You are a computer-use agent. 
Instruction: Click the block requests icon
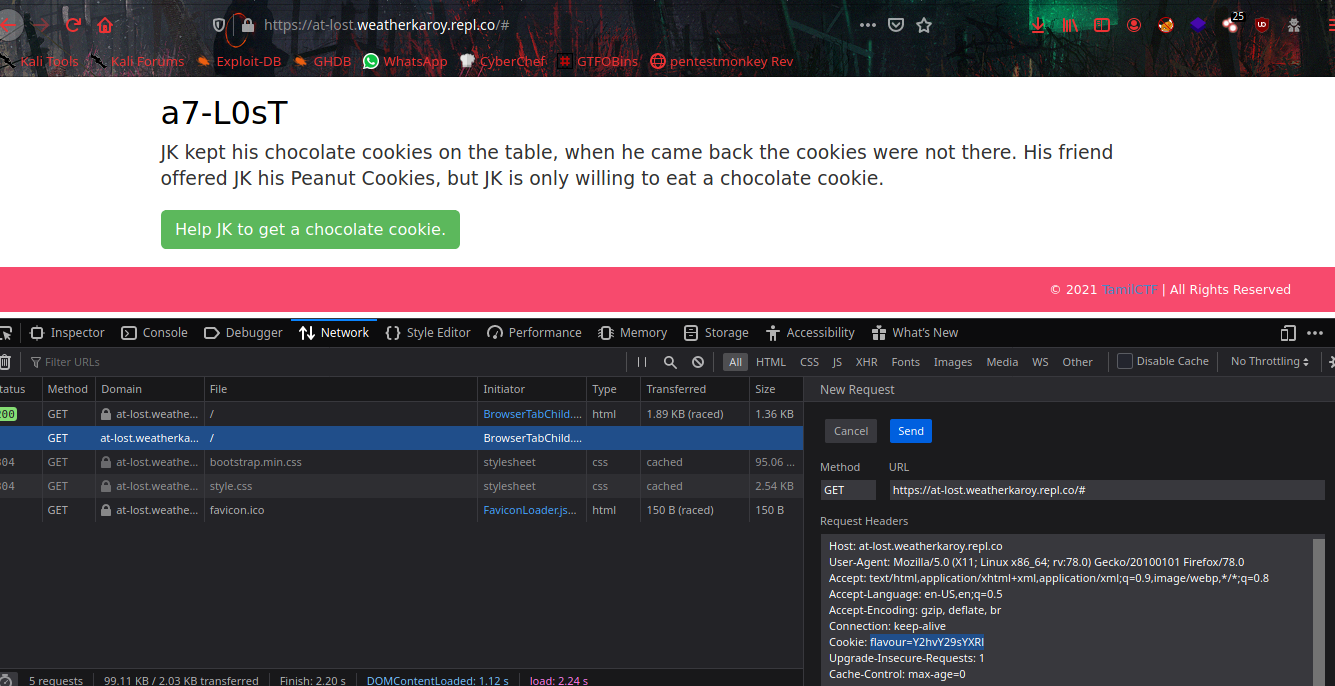click(x=697, y=361)
